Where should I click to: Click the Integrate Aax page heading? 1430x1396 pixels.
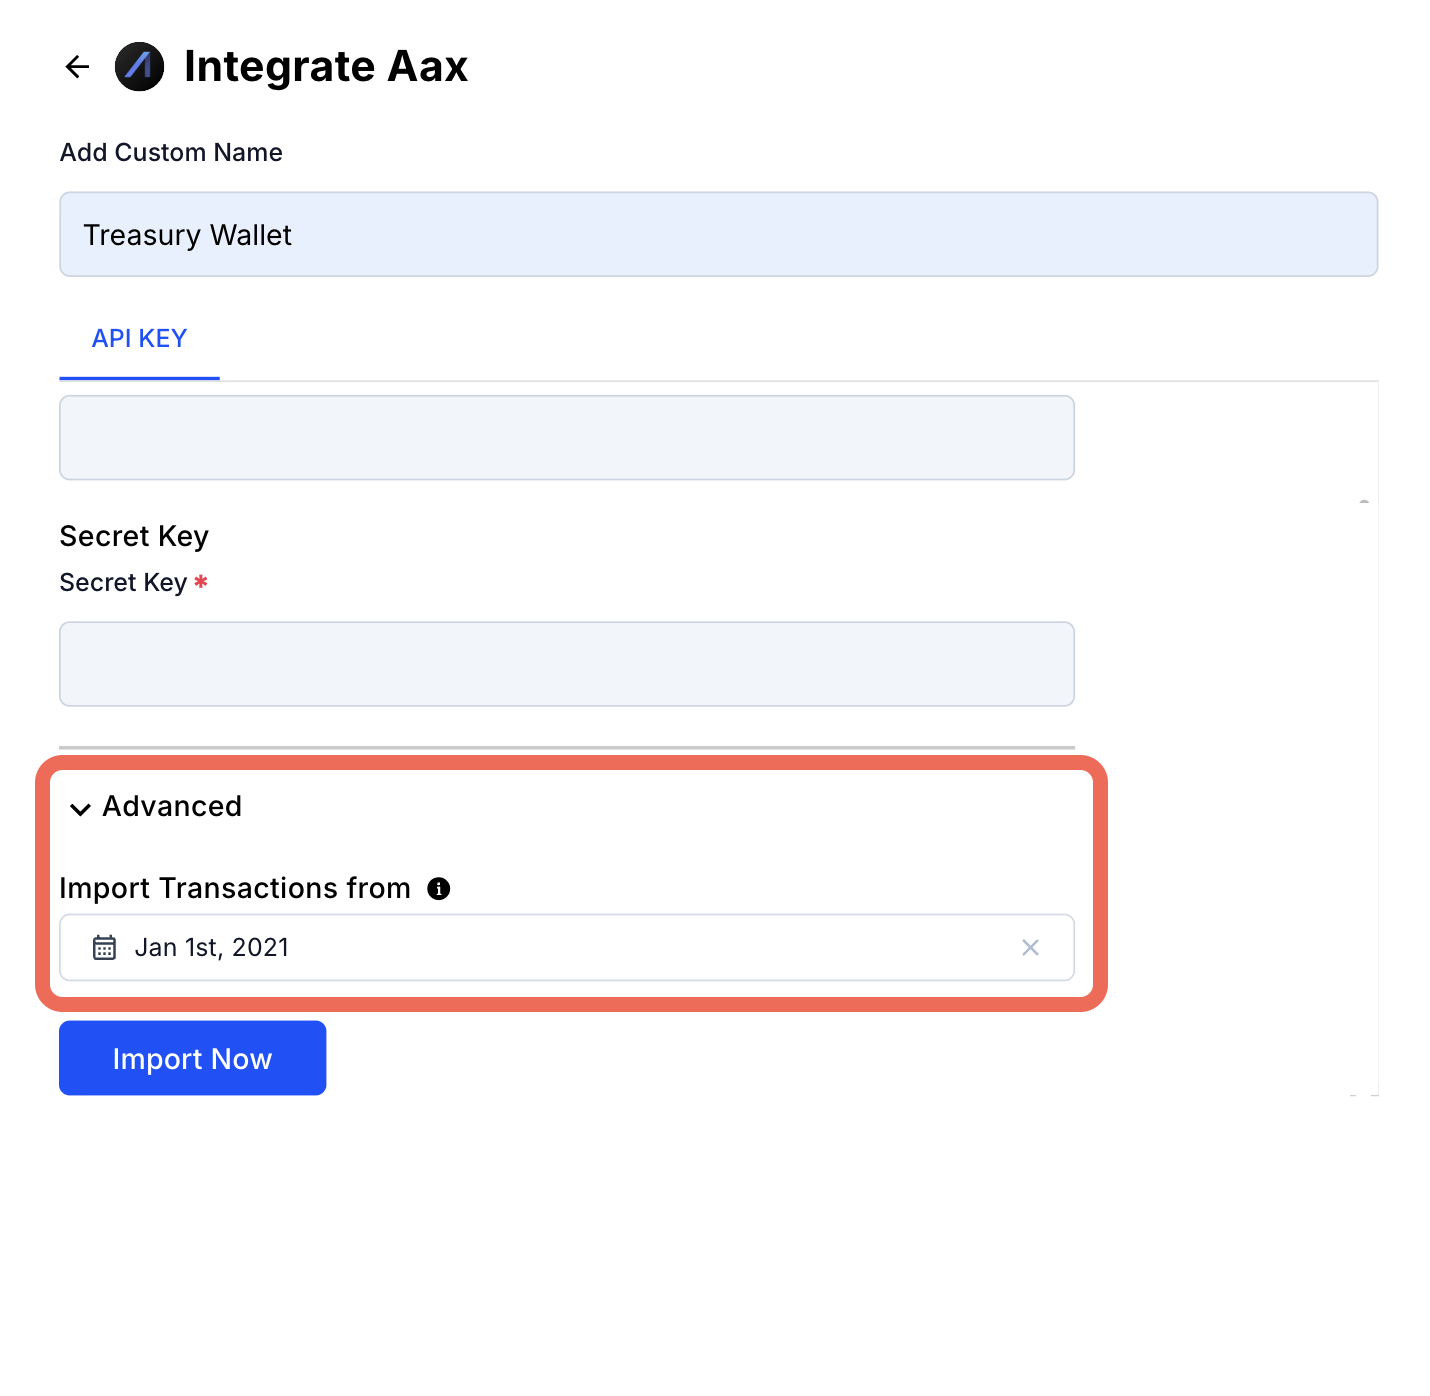326,67
